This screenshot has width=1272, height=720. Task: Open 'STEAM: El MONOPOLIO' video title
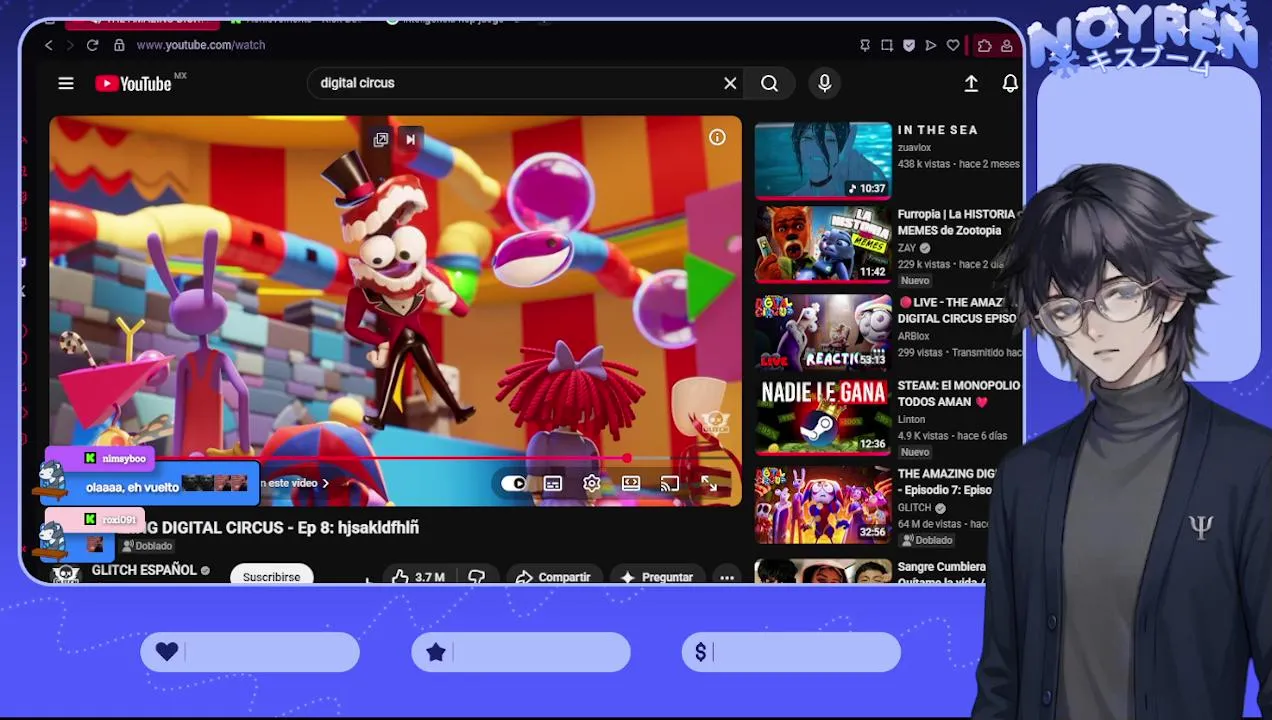[x=958, y=393]
